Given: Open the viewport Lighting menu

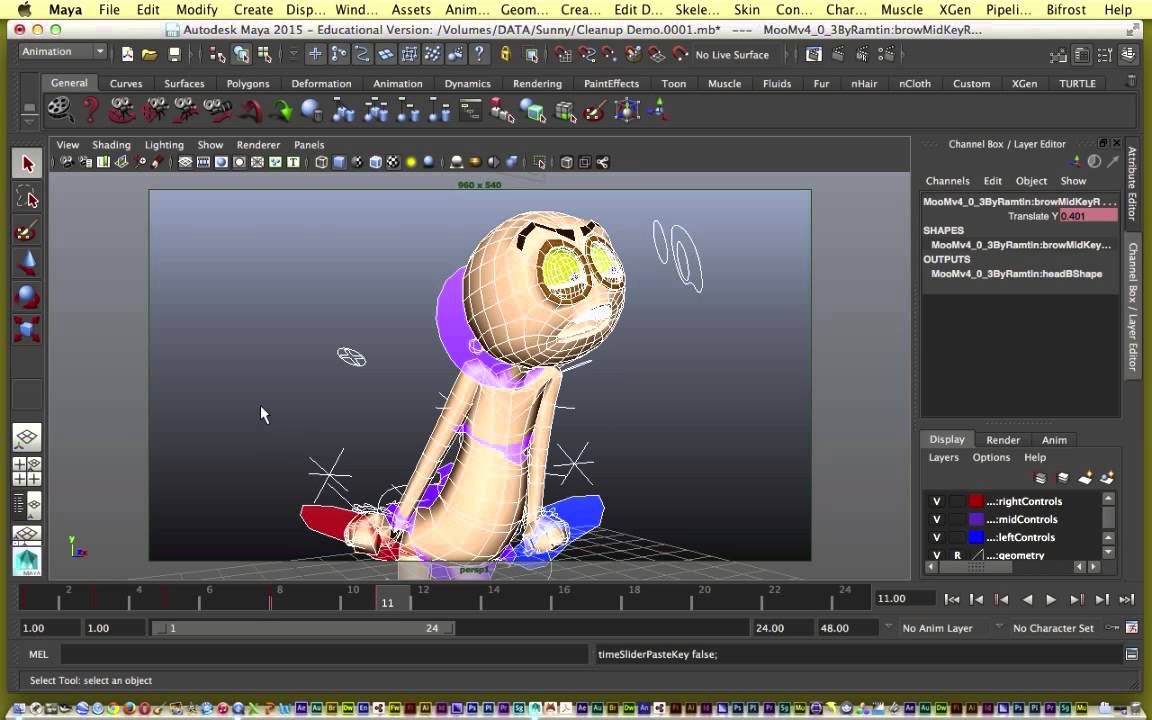Looking at the screenshot, I should (x=164, y=145).
